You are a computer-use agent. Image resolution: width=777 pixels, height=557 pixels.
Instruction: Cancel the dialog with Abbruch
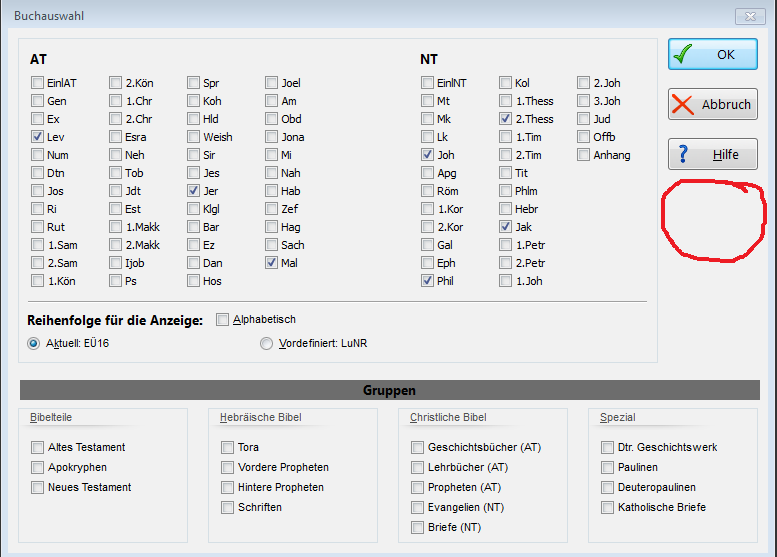coord(713,104)
